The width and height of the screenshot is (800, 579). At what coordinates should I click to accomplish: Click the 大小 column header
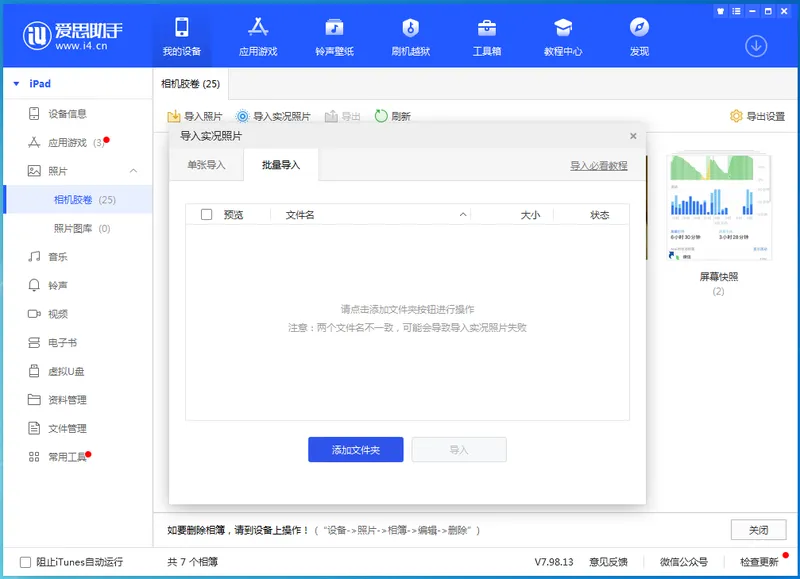530,215
